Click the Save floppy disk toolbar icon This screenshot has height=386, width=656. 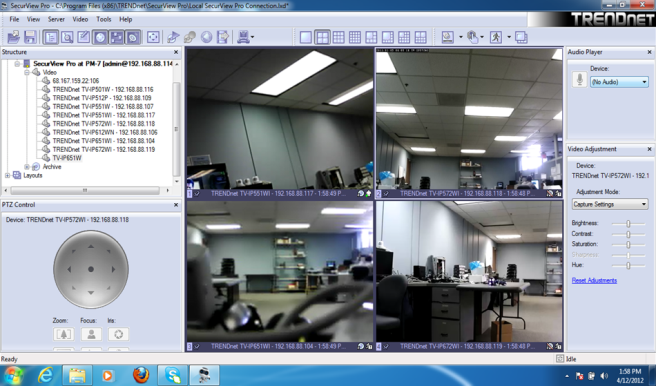tap(30, 37)
